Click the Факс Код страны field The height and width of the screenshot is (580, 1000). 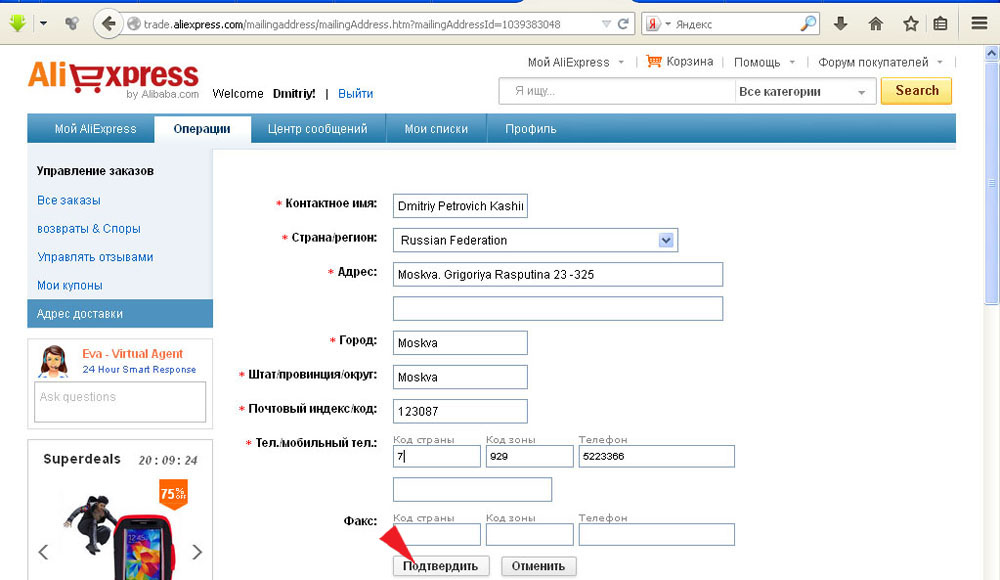pos(437,535)
